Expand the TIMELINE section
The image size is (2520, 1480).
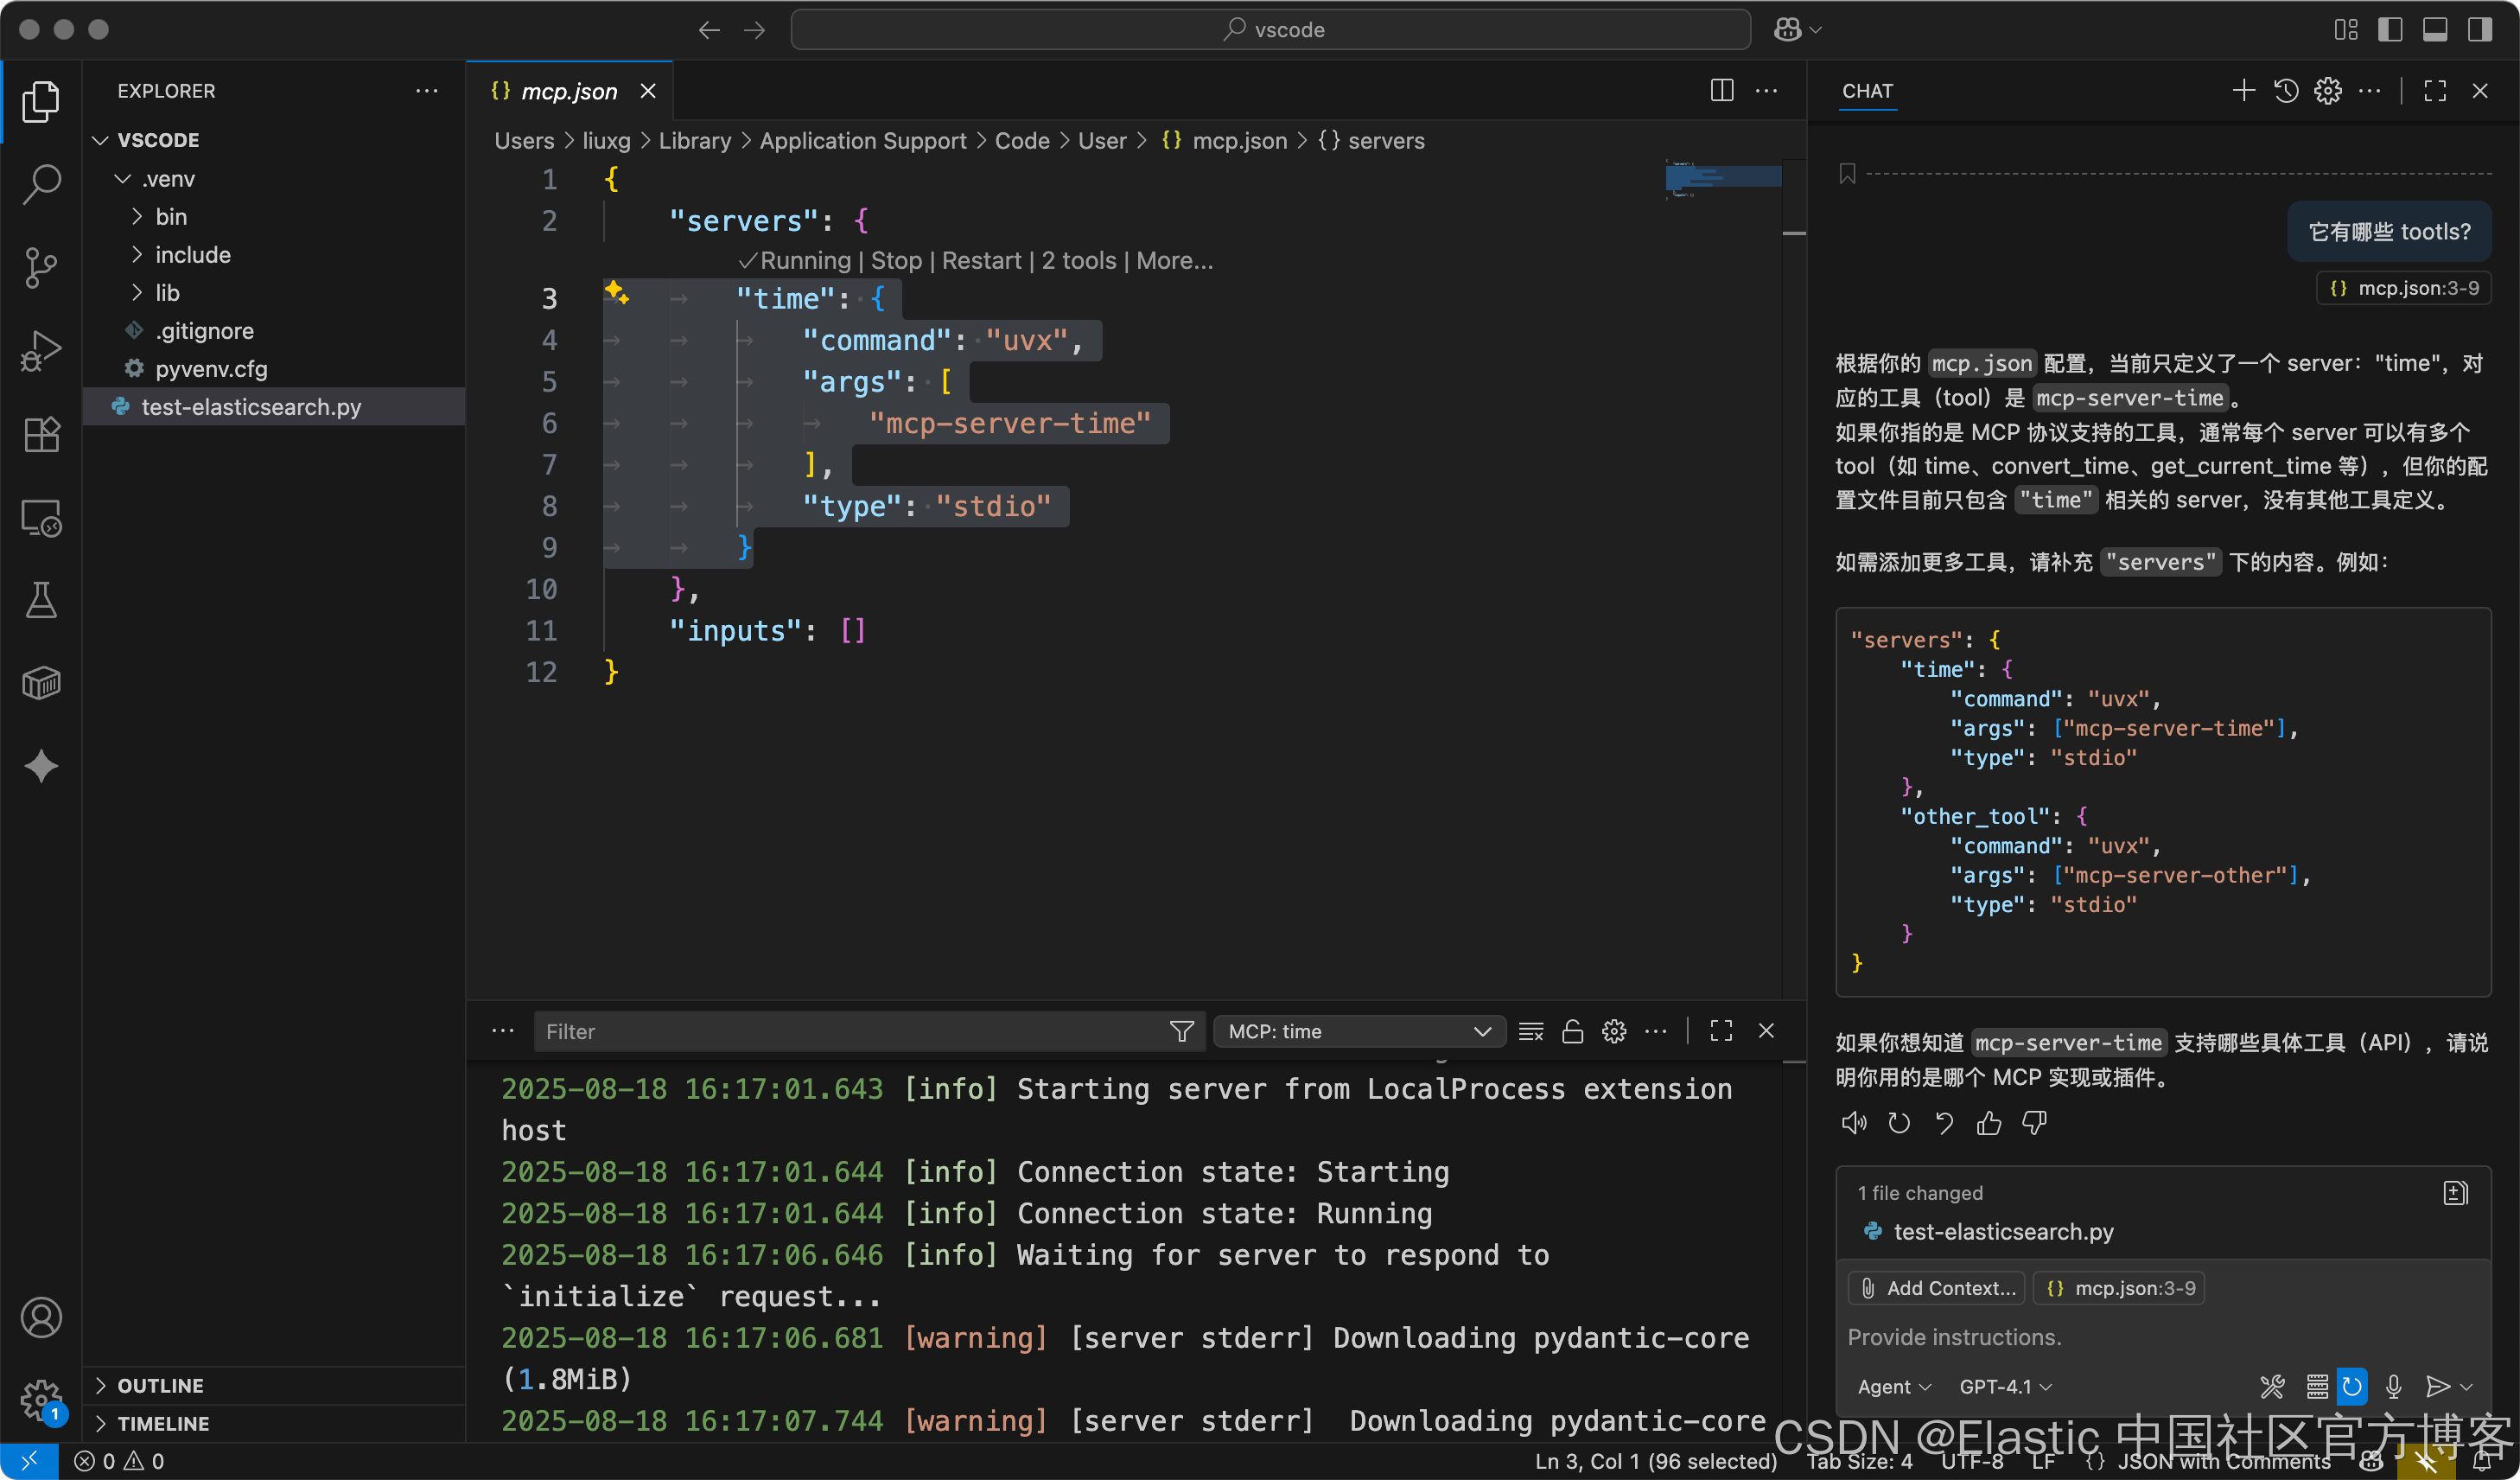(272, 1423)
